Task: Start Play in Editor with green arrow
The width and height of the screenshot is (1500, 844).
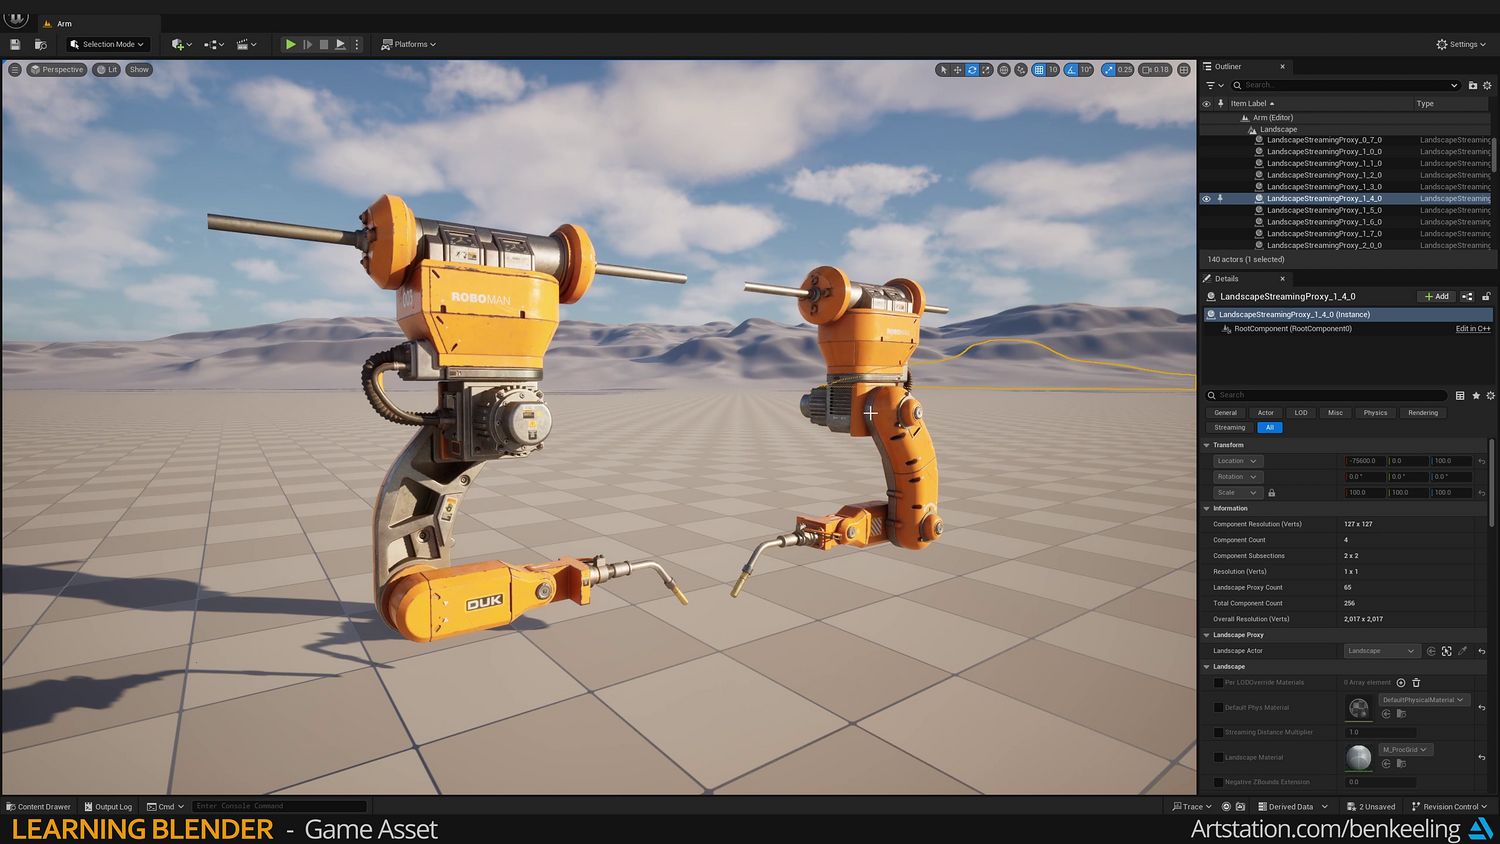Action: point(290,44)
